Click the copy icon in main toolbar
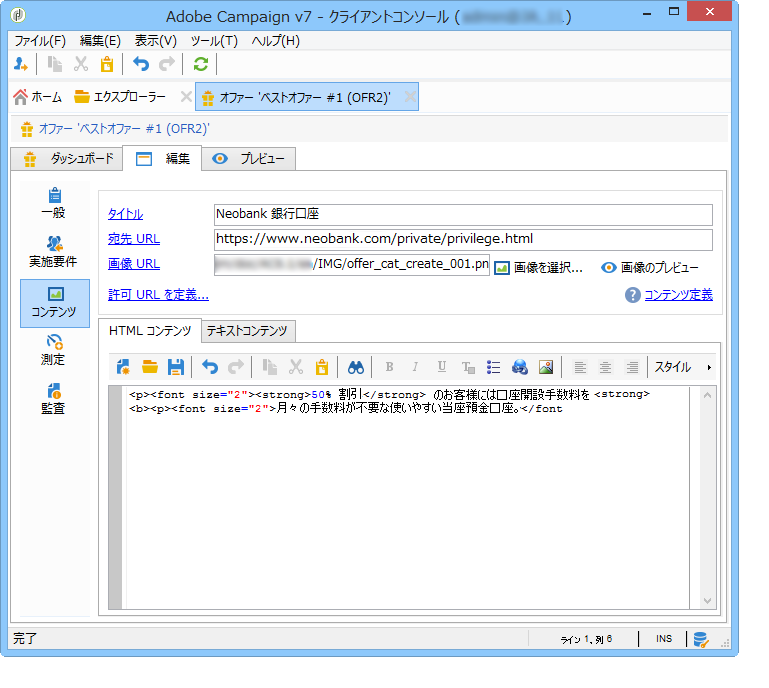Image resolution: width=769 pixels, height=688 pixels. coord(55,64)
